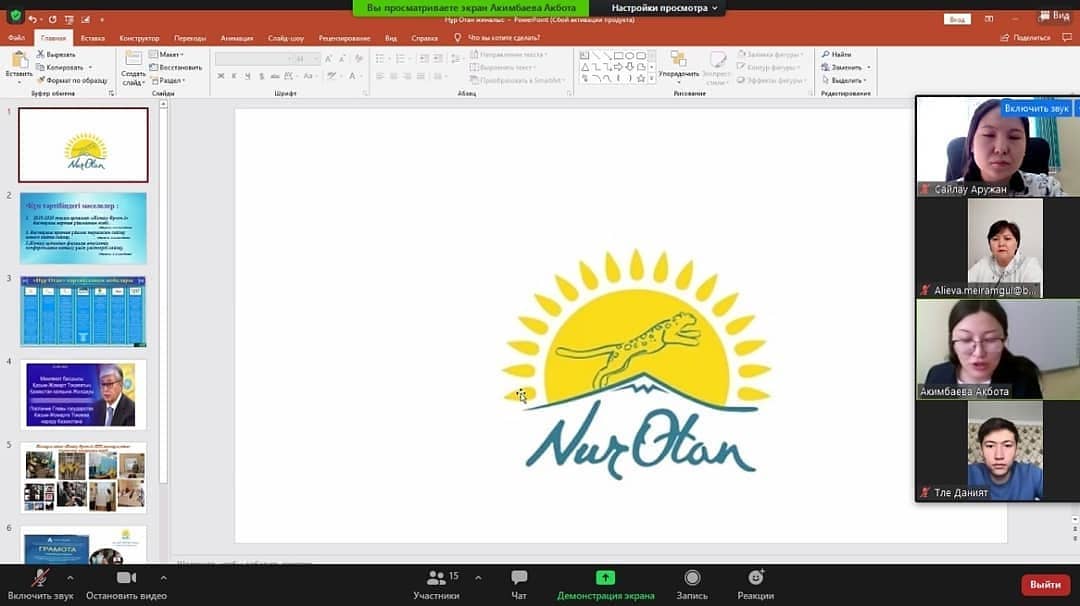Click the slide panel vertical scrollbar

point(163,300)
